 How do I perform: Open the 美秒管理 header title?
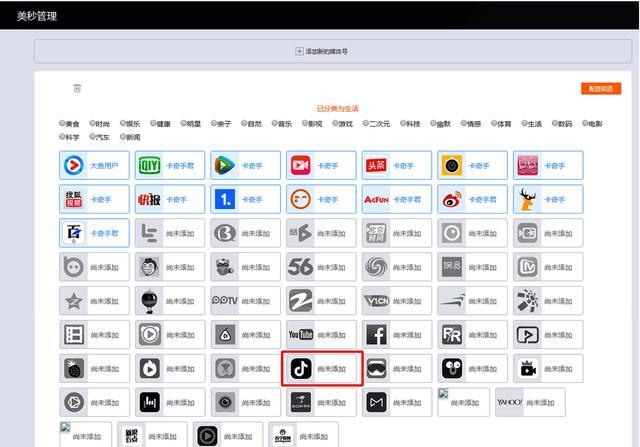(37, 16)
